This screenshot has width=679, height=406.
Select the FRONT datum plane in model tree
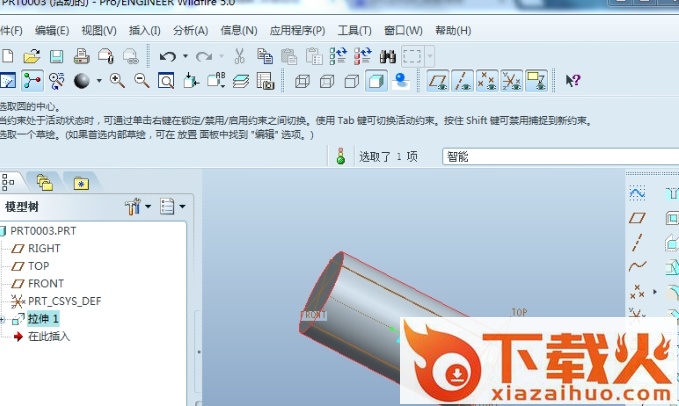pos(45,284)
